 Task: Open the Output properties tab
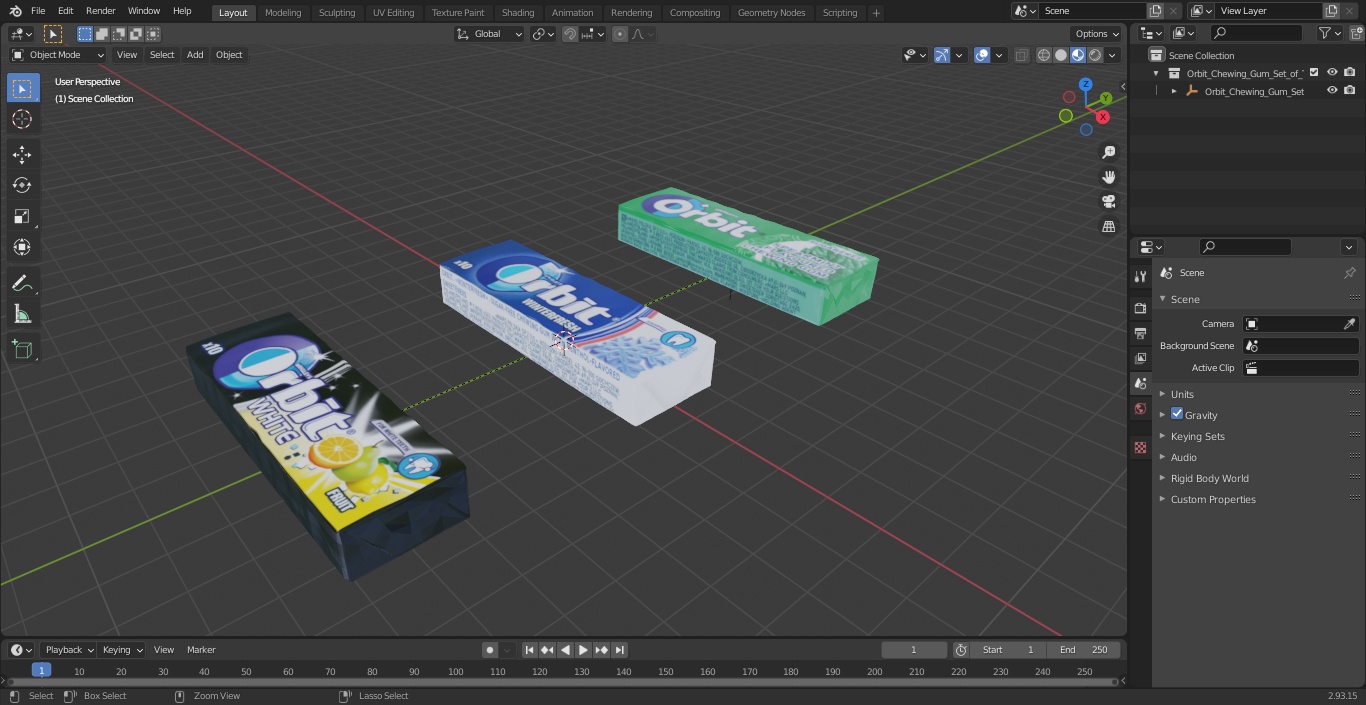1140,333
